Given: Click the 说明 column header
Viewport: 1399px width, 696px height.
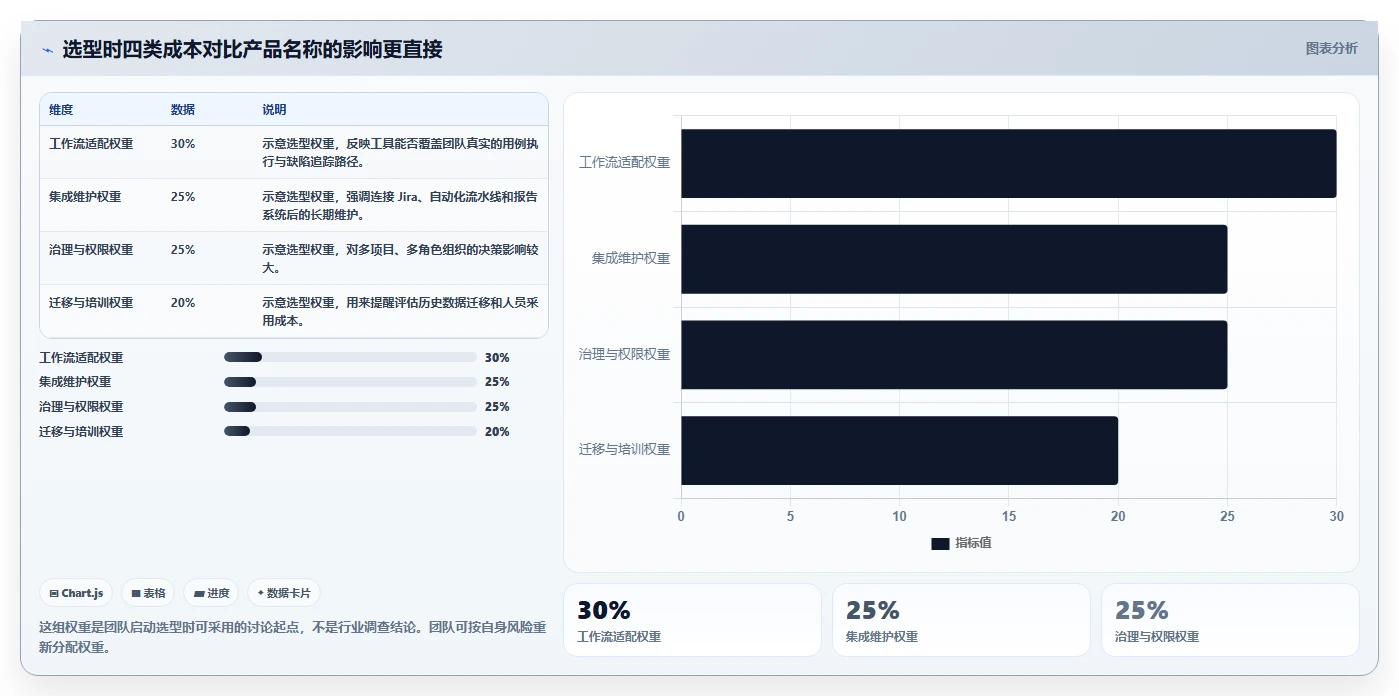Looking at the screenshot, I should click(274, 110).
